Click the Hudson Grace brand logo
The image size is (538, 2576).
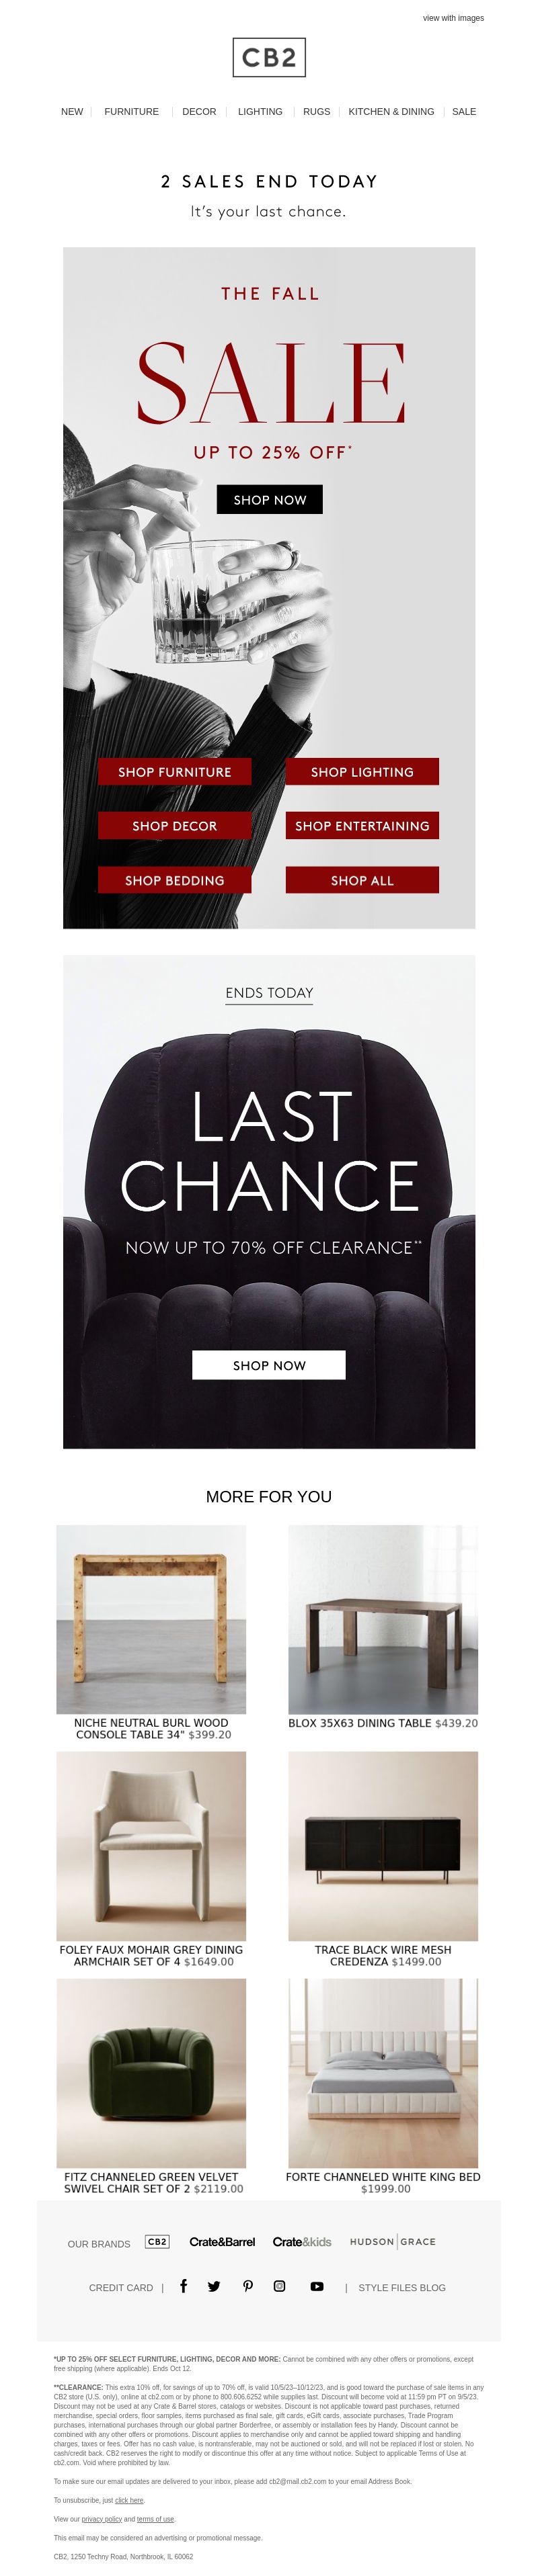pyautogui.click(x=393, y=2241)
